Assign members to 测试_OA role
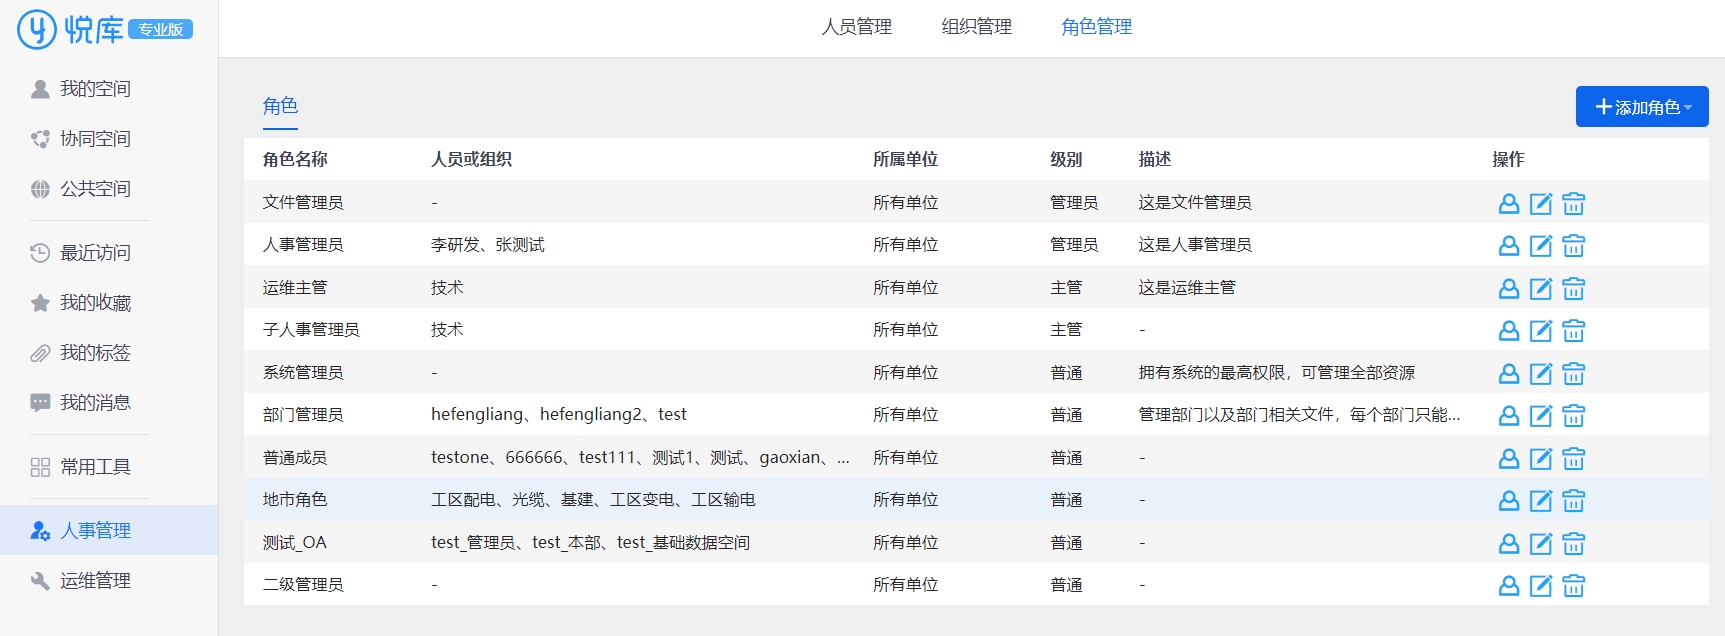 pyautogui.click(x=1509, y=544)
